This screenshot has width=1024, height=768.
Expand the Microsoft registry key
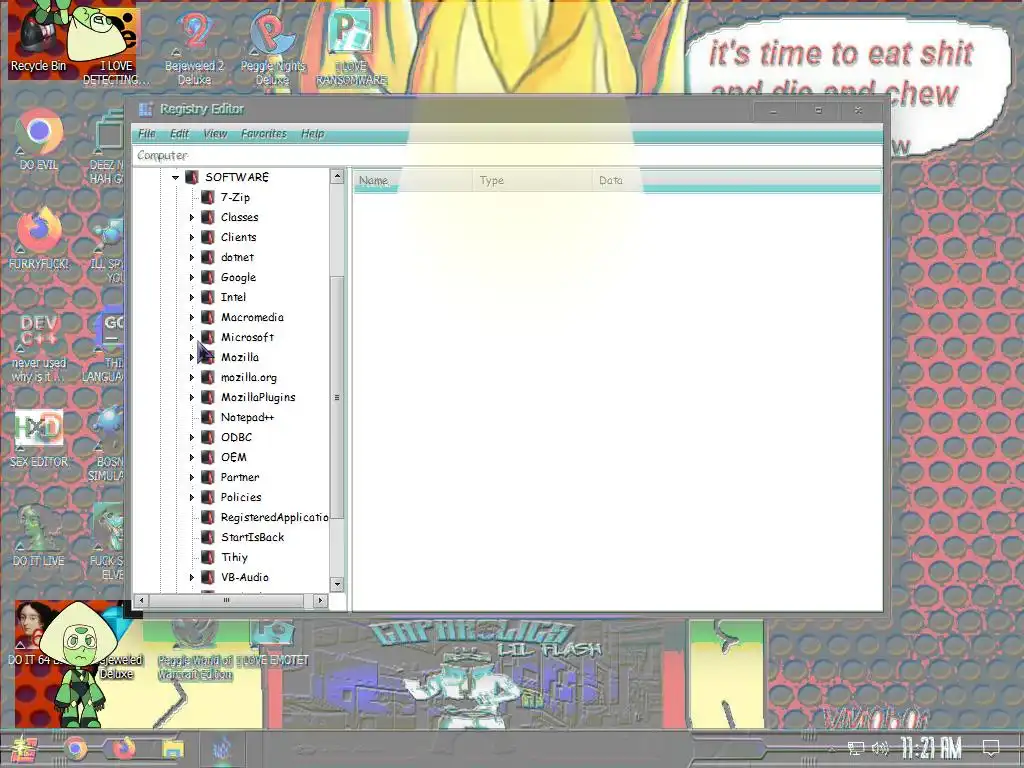pyautogui.click(x=191, y=337)
